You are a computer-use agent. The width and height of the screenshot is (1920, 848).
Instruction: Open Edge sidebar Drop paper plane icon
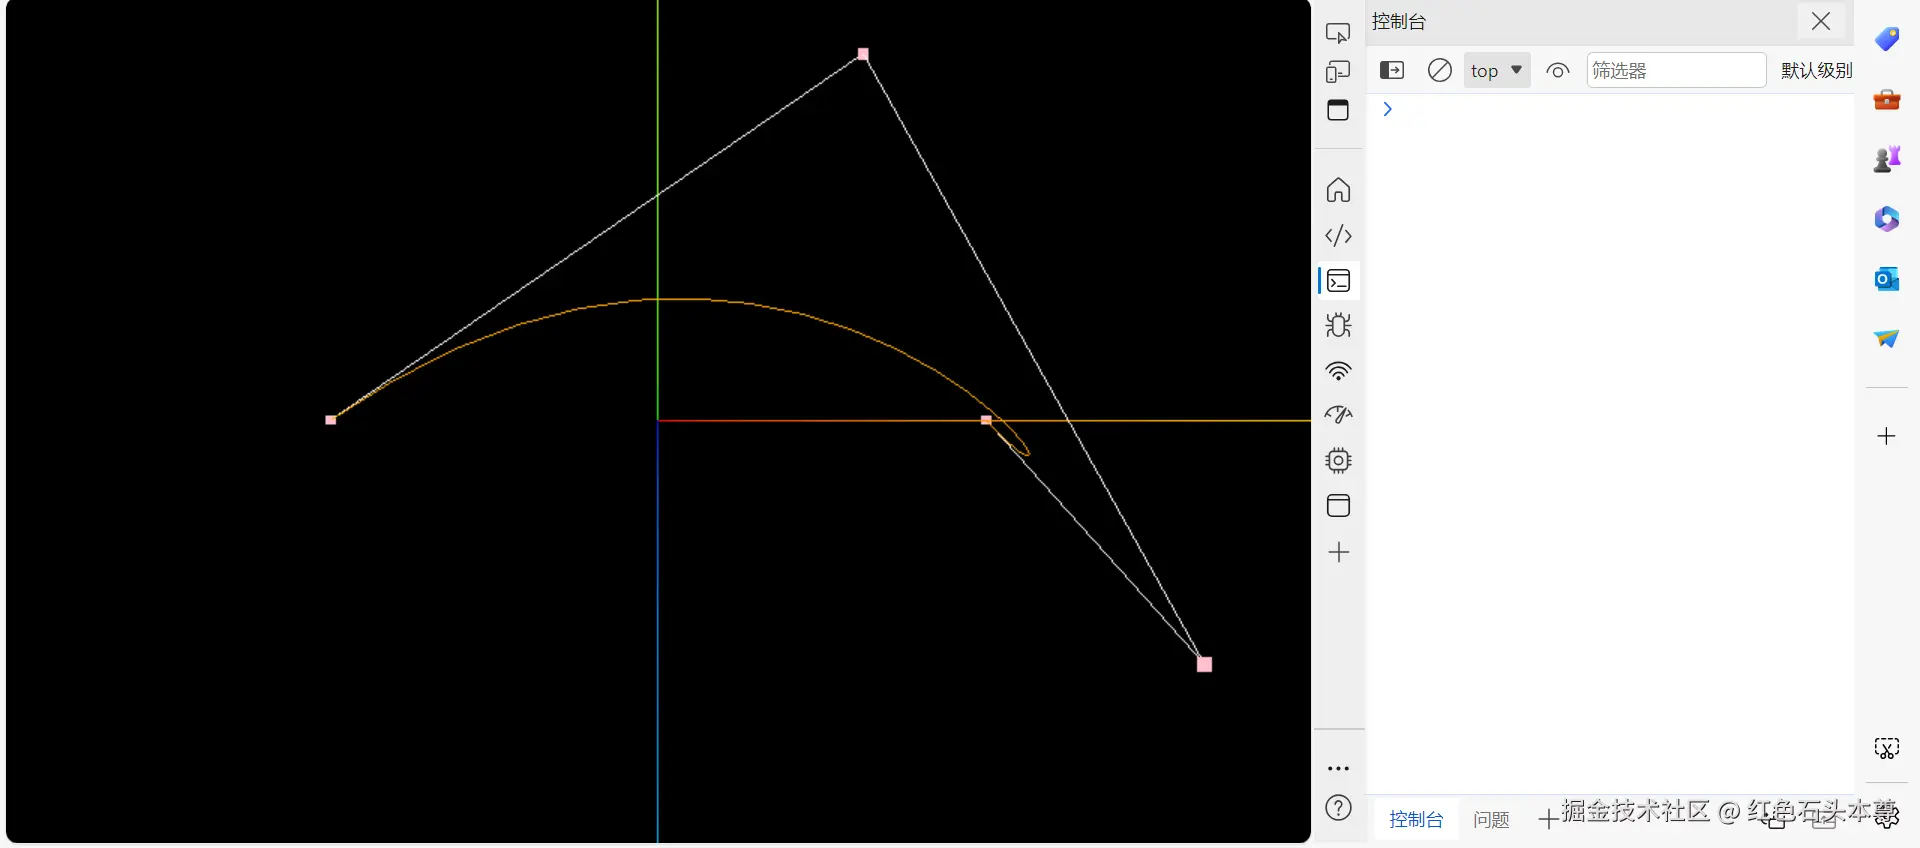pos(1887,339)
